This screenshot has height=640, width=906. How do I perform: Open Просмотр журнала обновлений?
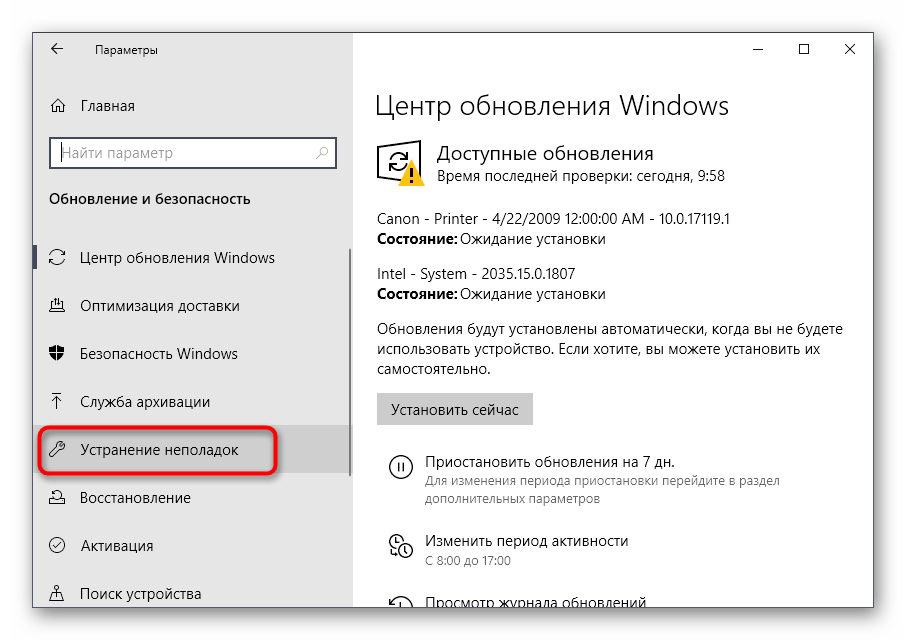coord(535,602)
